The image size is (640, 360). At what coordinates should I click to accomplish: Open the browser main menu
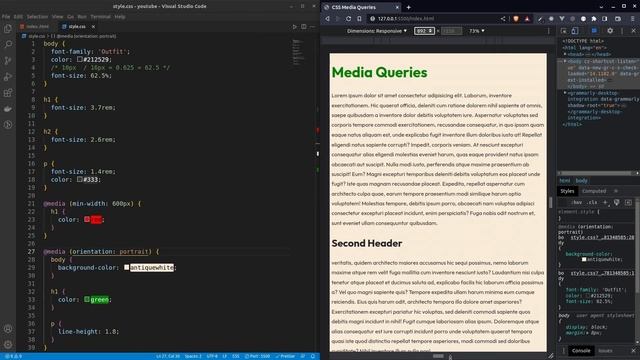tap(633, 19)
